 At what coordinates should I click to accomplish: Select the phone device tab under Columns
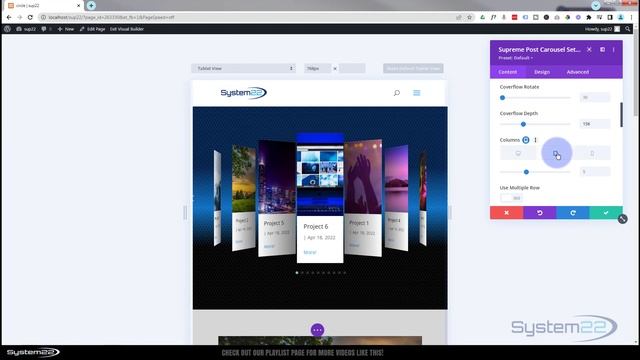coord(592,153)
